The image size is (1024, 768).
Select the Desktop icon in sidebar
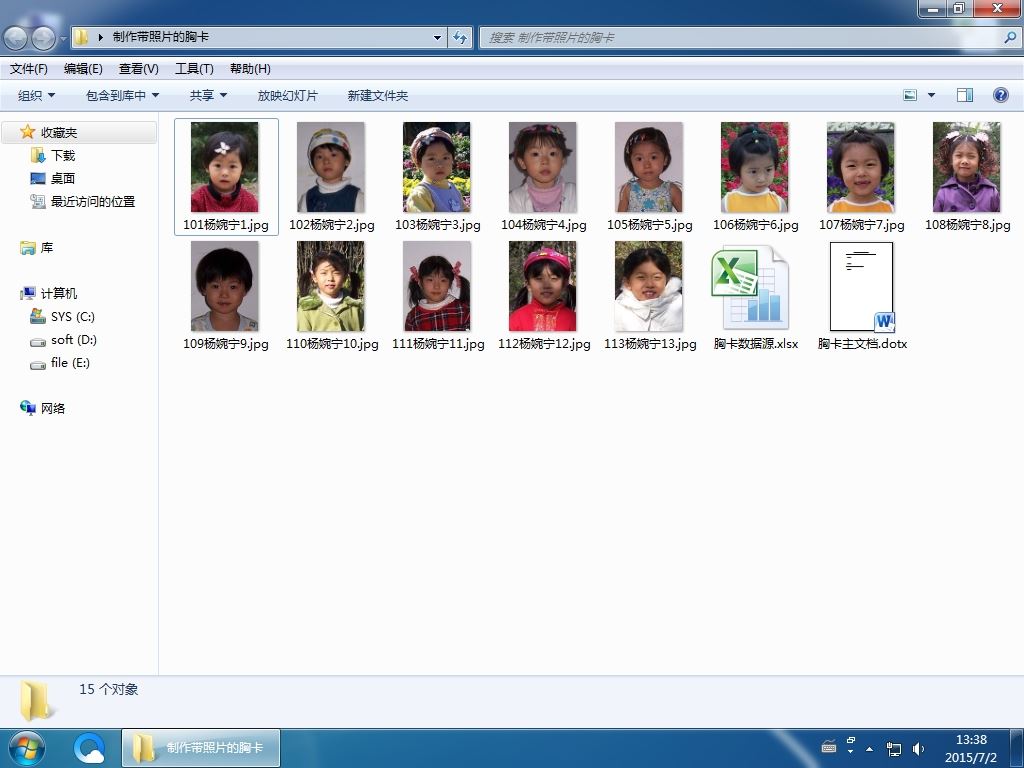tap(38, 178)
